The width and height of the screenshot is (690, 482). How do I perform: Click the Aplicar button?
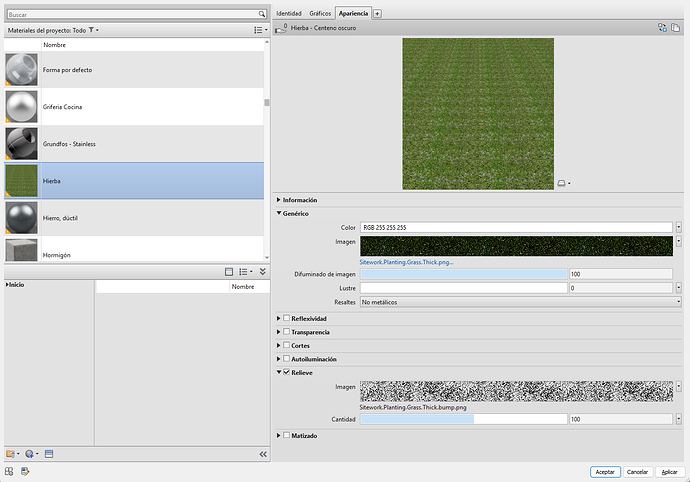(x=670, y=472)
